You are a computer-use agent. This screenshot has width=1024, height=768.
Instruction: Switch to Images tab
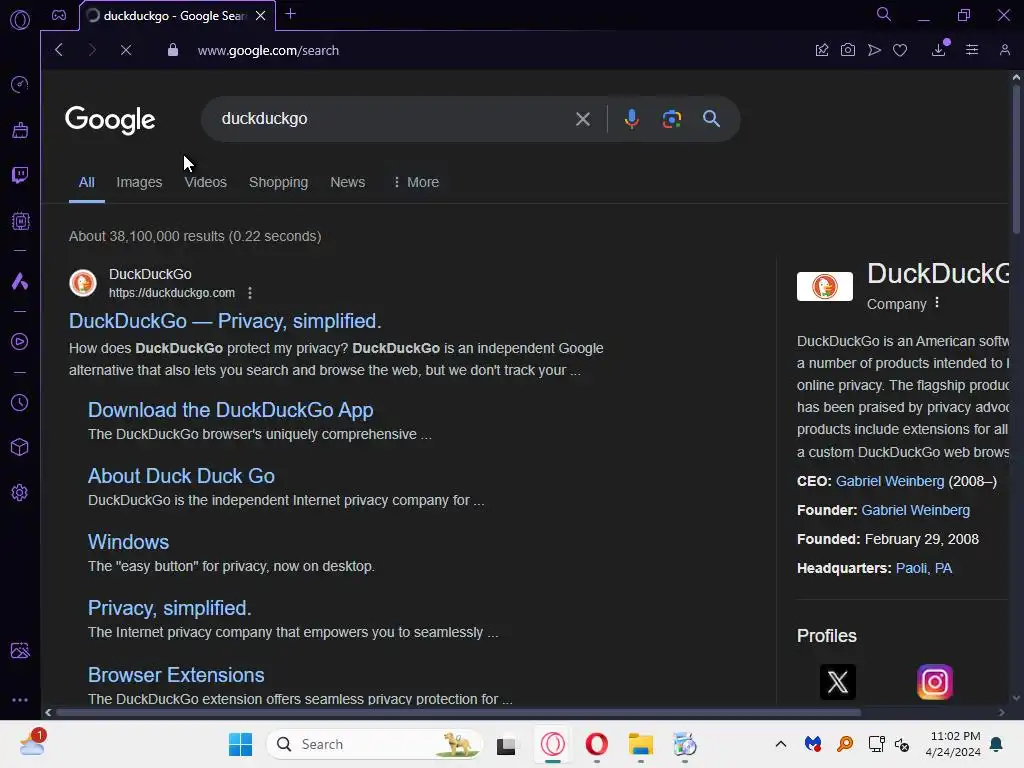(139, 182)
